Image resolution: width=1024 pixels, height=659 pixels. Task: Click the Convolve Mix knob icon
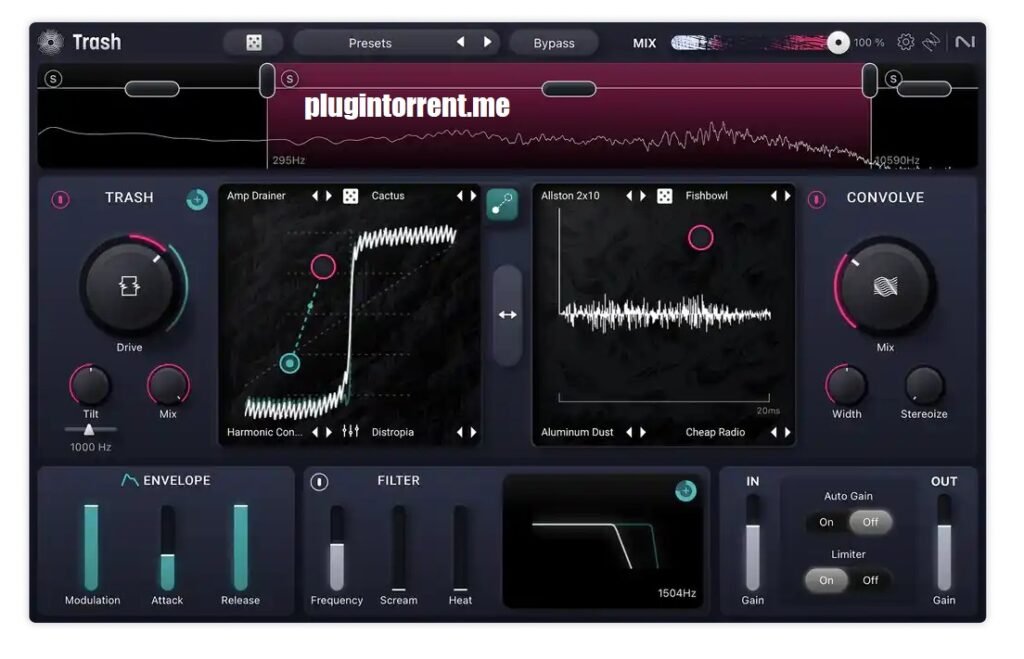[x=885, y=286]
